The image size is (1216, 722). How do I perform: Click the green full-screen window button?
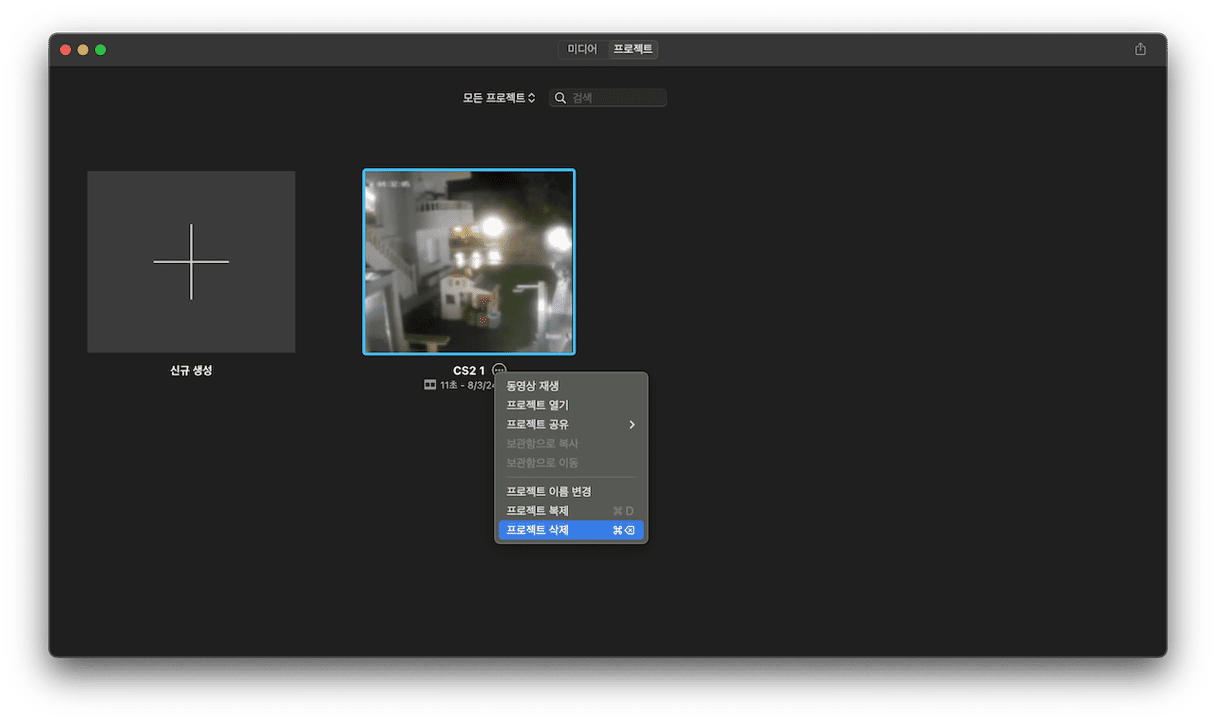(100, 50)
